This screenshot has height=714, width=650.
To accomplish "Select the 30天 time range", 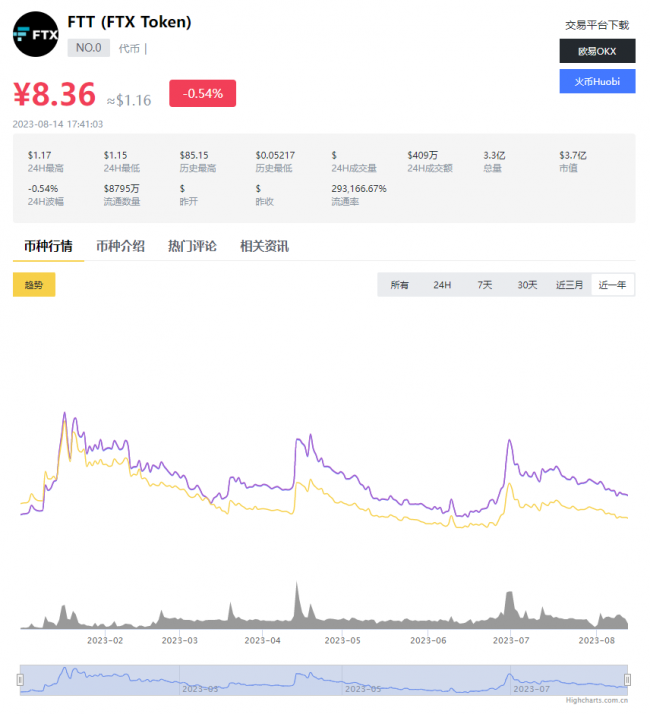I will coord(527,285).
